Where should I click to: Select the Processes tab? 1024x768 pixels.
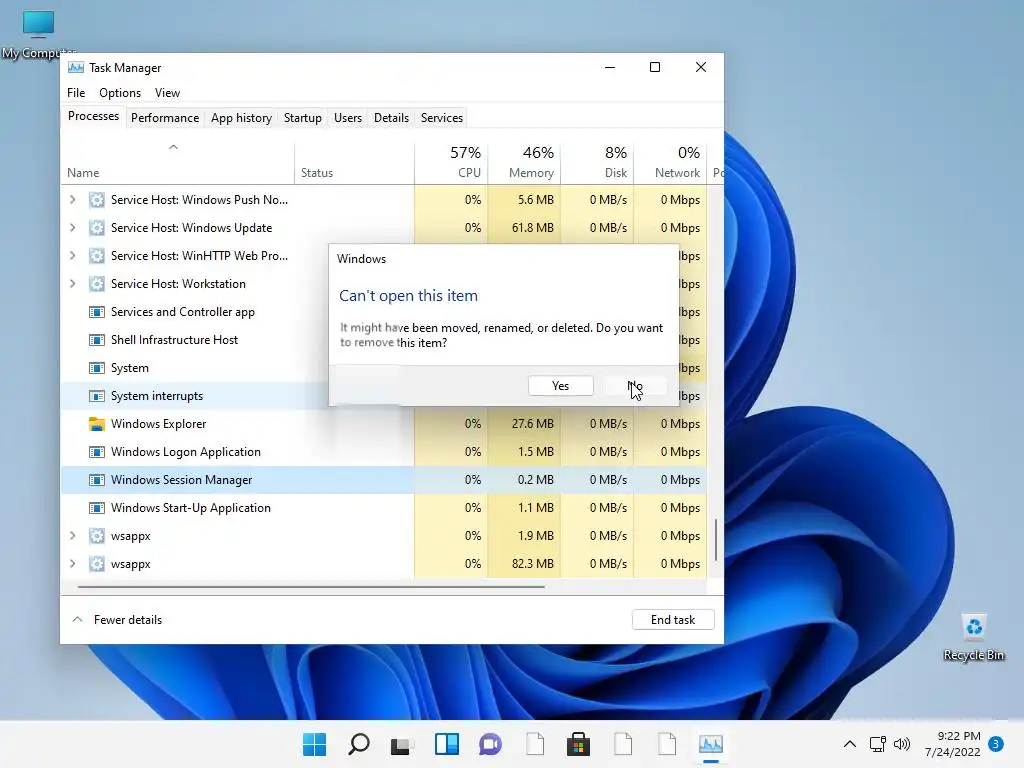pos(93,116)
